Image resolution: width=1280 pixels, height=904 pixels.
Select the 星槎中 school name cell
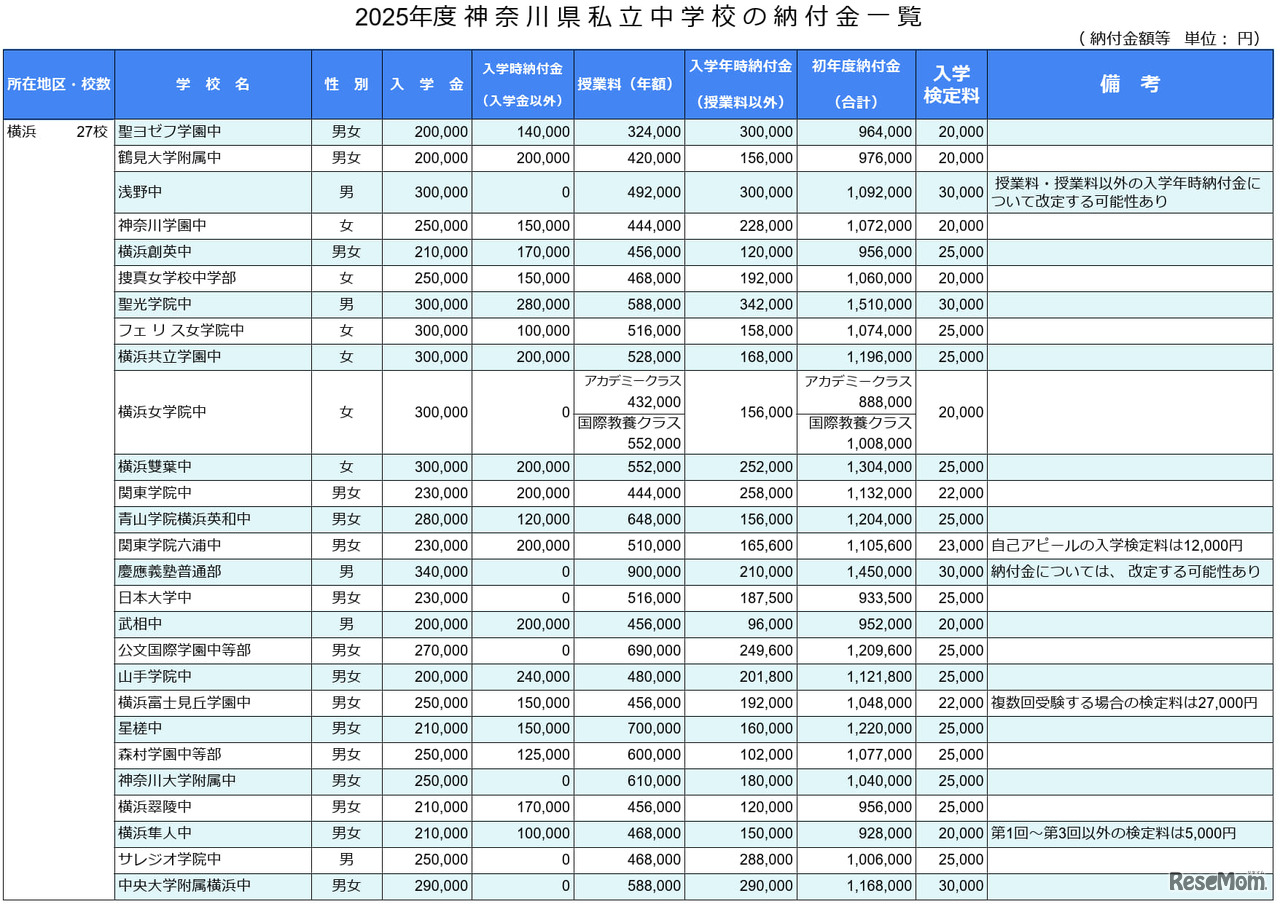point(213,729)
